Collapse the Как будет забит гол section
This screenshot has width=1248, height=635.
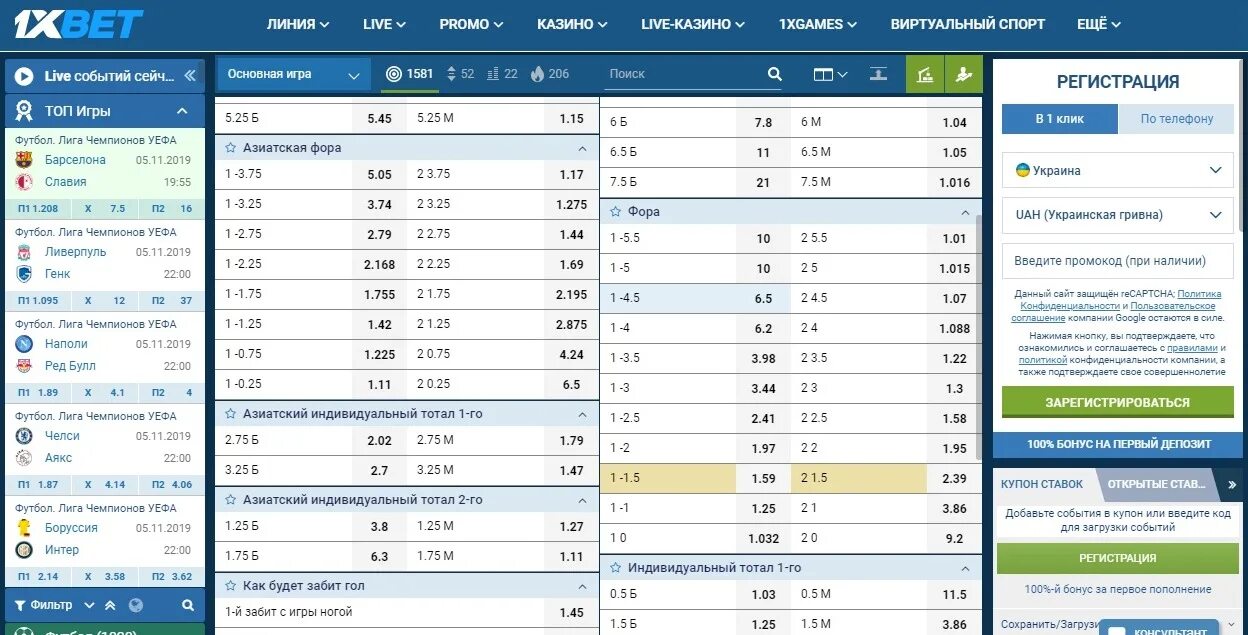point(582,586)
